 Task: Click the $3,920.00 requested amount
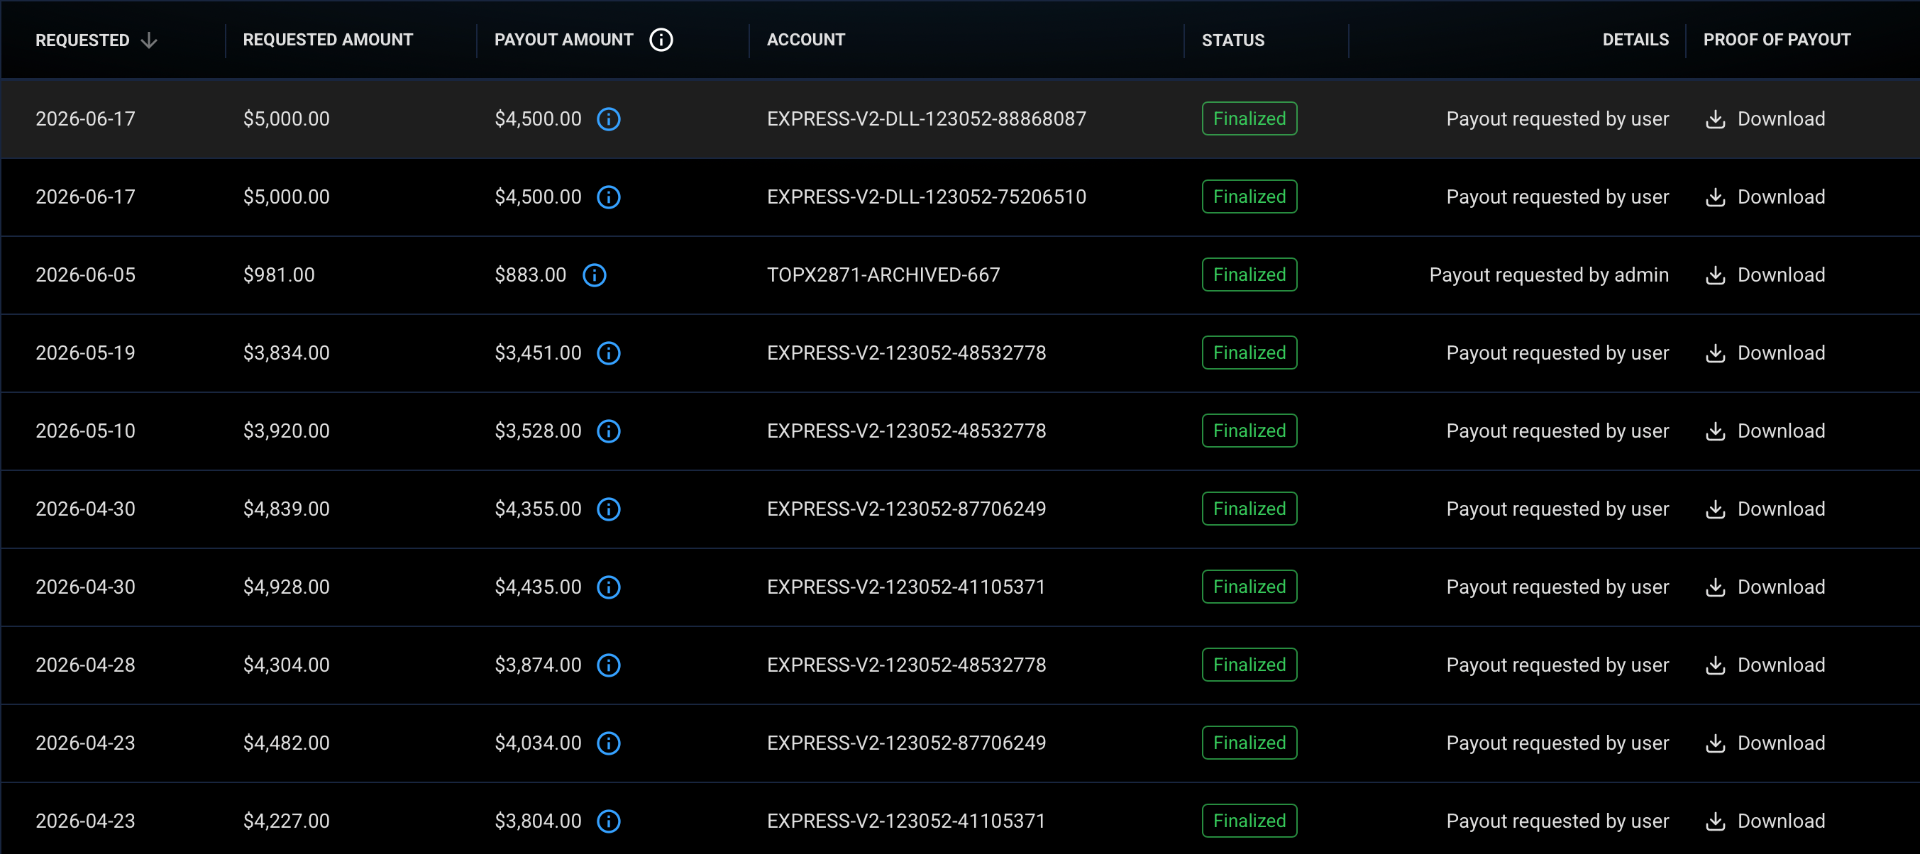pyautogui.click(x=286, y=431)
